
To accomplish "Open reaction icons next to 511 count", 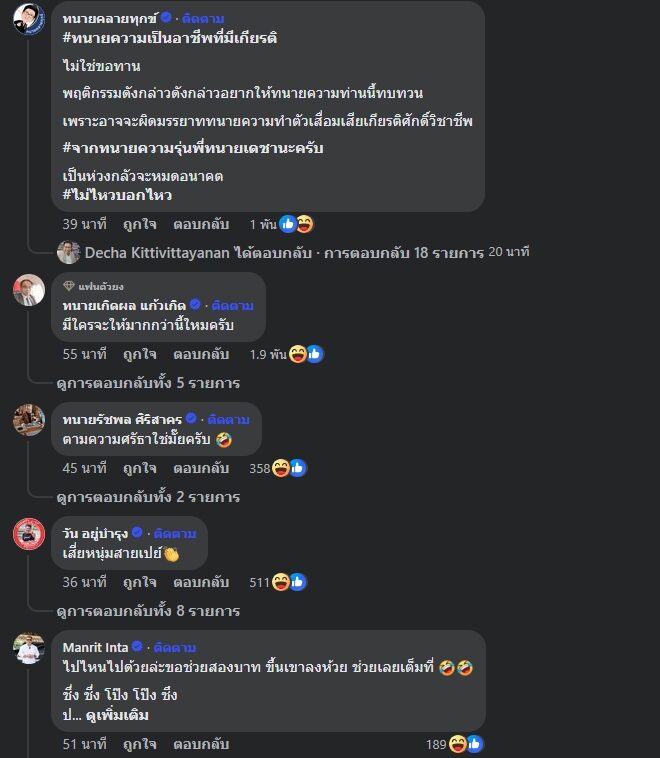I will [x=289, y=582].
